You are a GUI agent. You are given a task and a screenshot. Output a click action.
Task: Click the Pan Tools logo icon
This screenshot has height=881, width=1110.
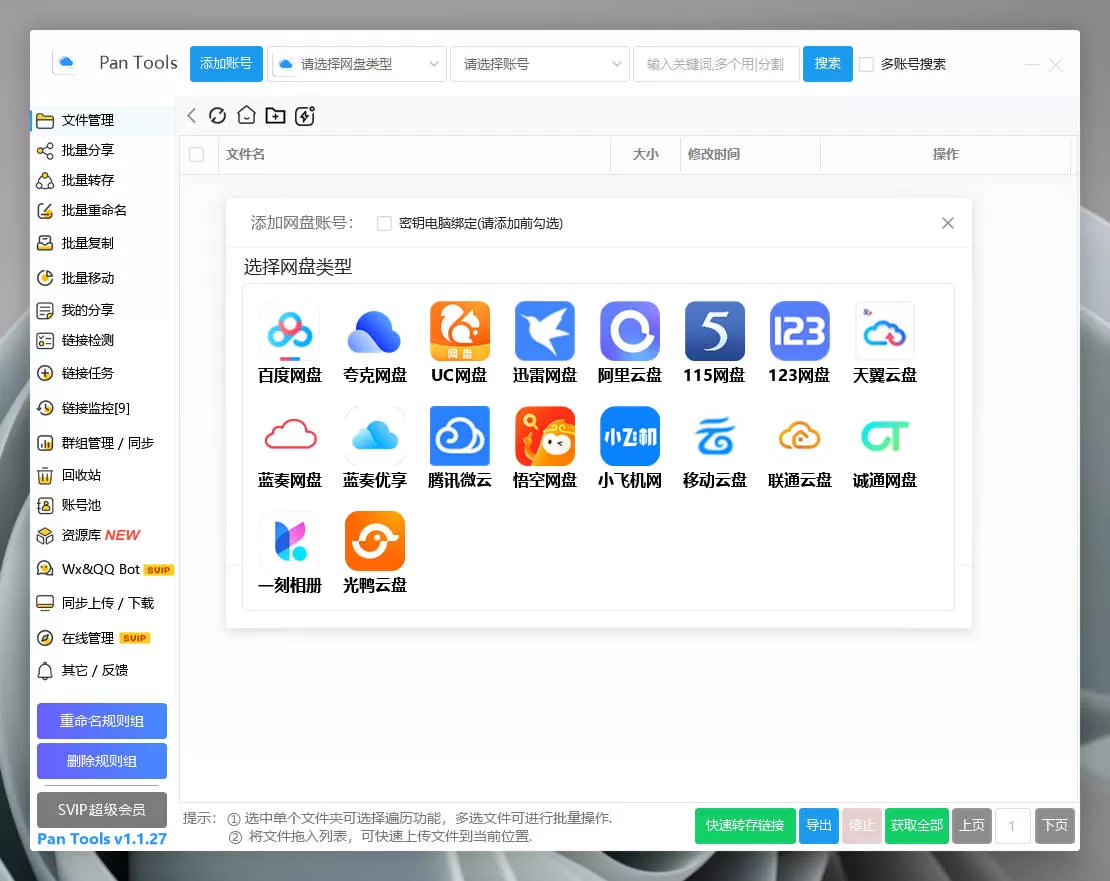tap(66, 62)
